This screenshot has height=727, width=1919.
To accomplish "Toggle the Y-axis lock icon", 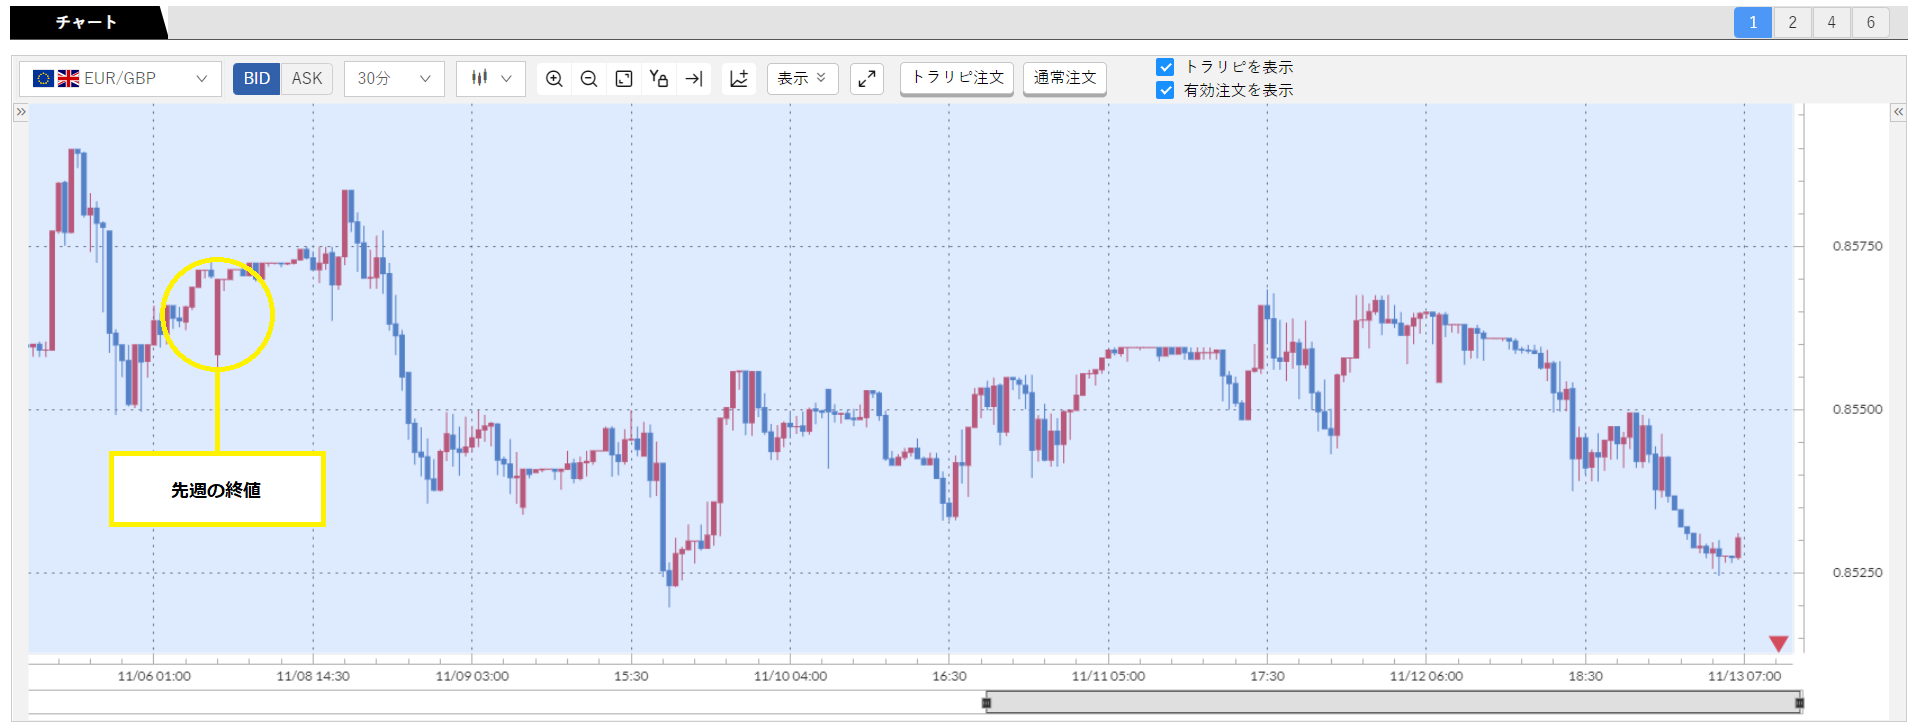I will click(658, 78).
